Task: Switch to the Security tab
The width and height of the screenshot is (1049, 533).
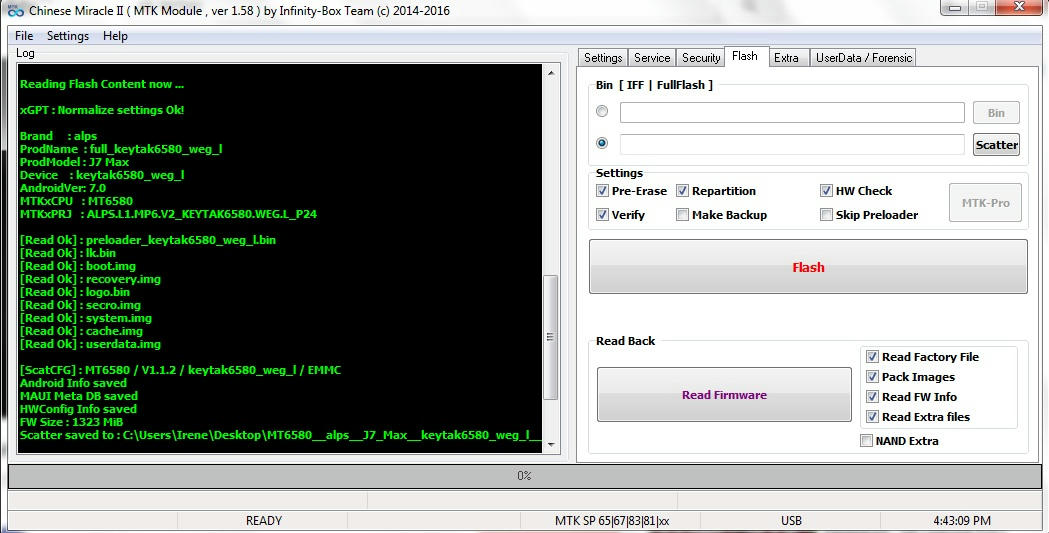Action: click(x=700, y=58)
